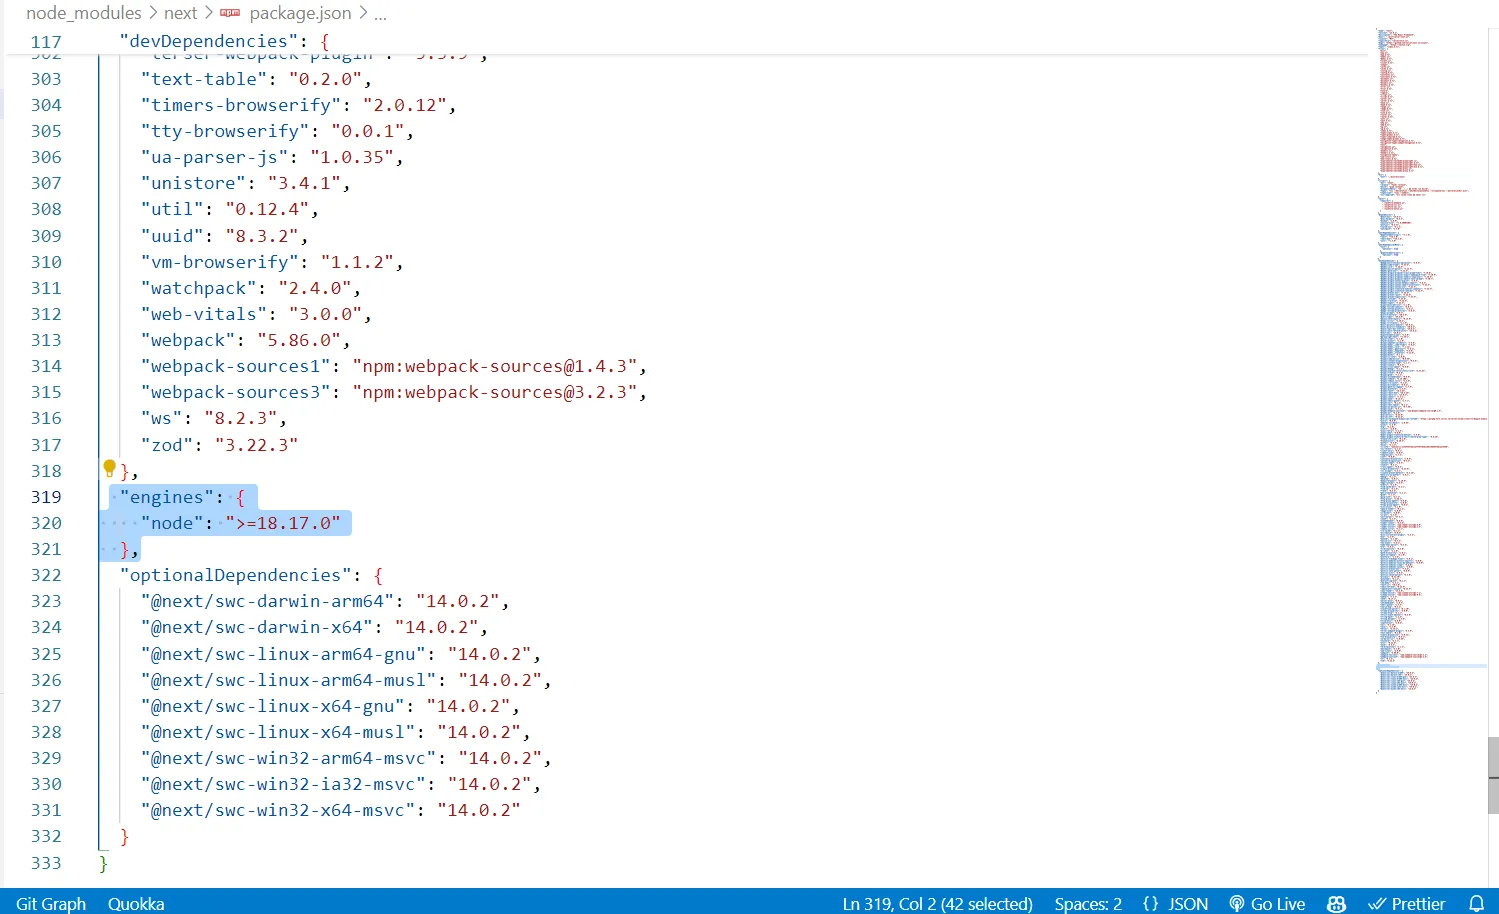Click the vertical scrollbar thumb
Screen dimensions: 1499x914
[x=1493, y=775]
